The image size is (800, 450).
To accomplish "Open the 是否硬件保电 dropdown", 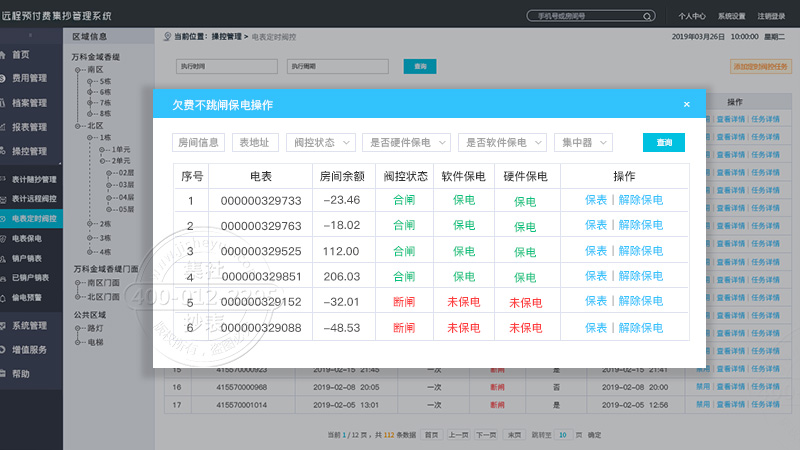I will [405, 142].
